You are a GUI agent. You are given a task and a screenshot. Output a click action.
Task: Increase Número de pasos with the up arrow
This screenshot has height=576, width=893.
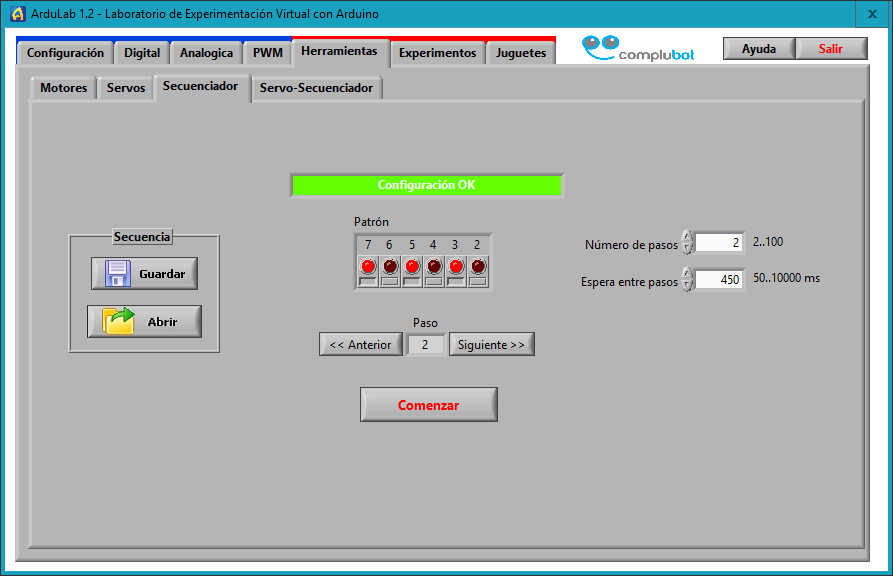point(687,237)
